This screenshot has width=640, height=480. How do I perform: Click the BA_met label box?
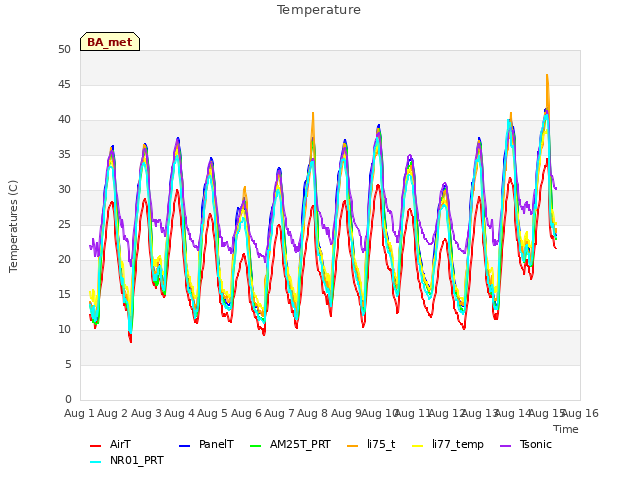(x=110, y=42)
